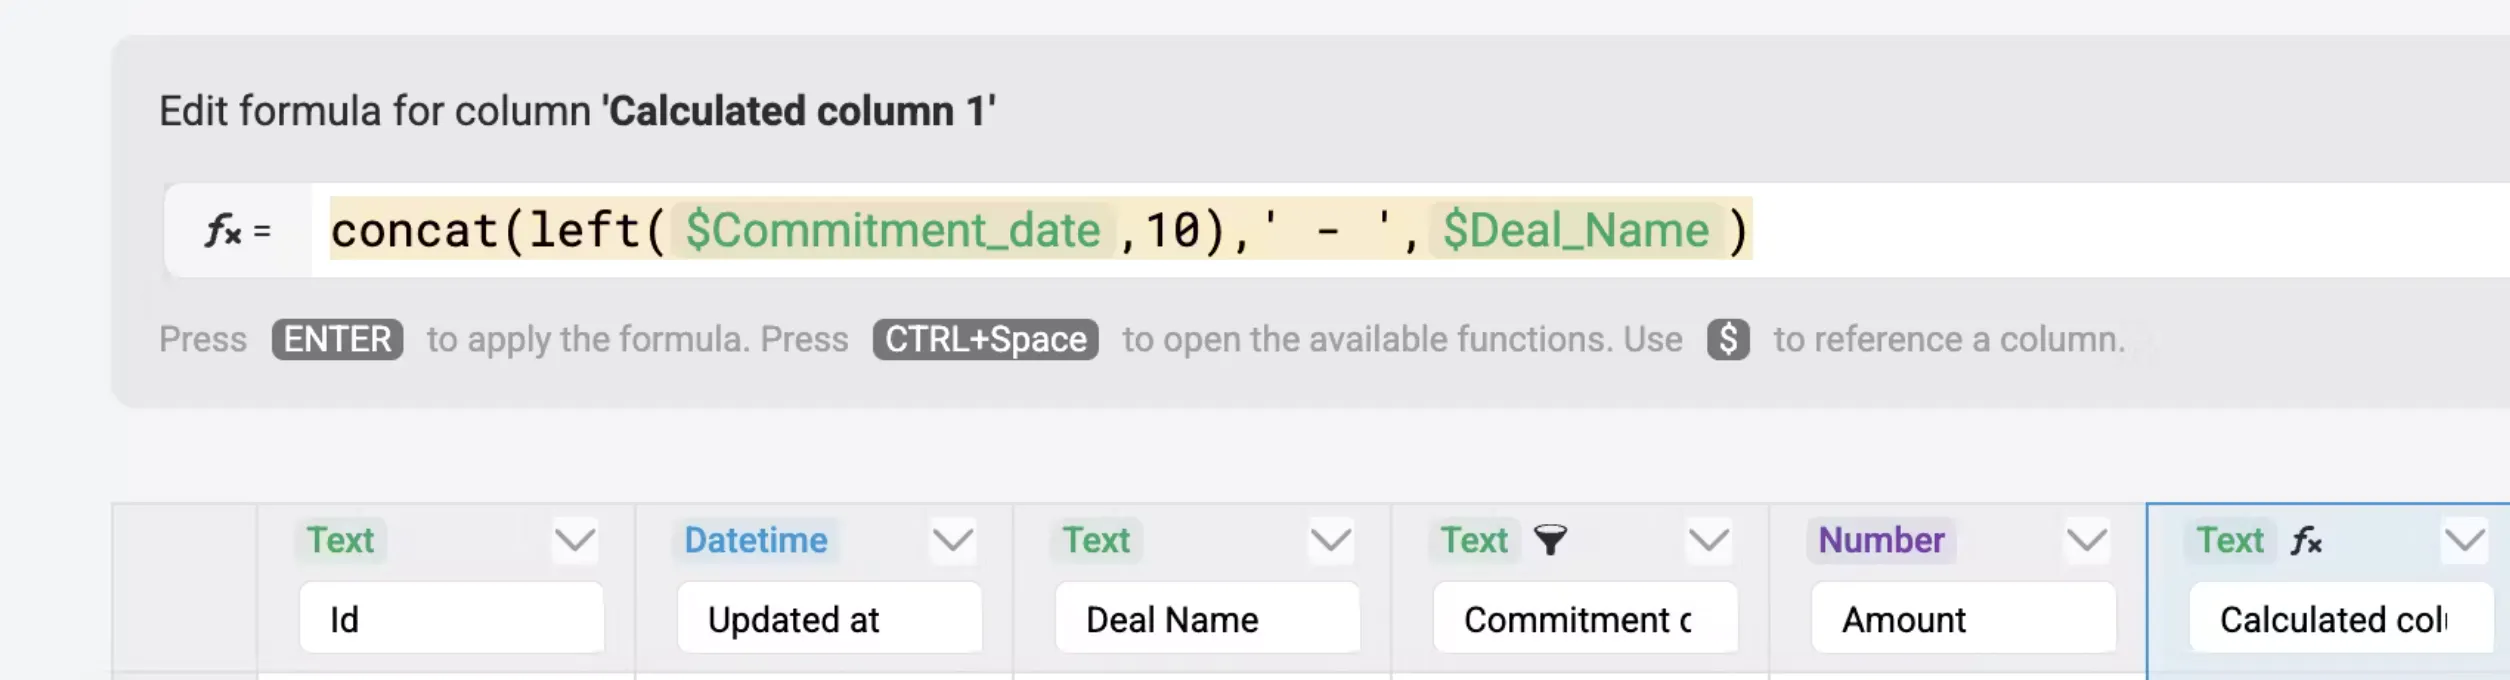Click the Id column name field

[x=451, y=619]
